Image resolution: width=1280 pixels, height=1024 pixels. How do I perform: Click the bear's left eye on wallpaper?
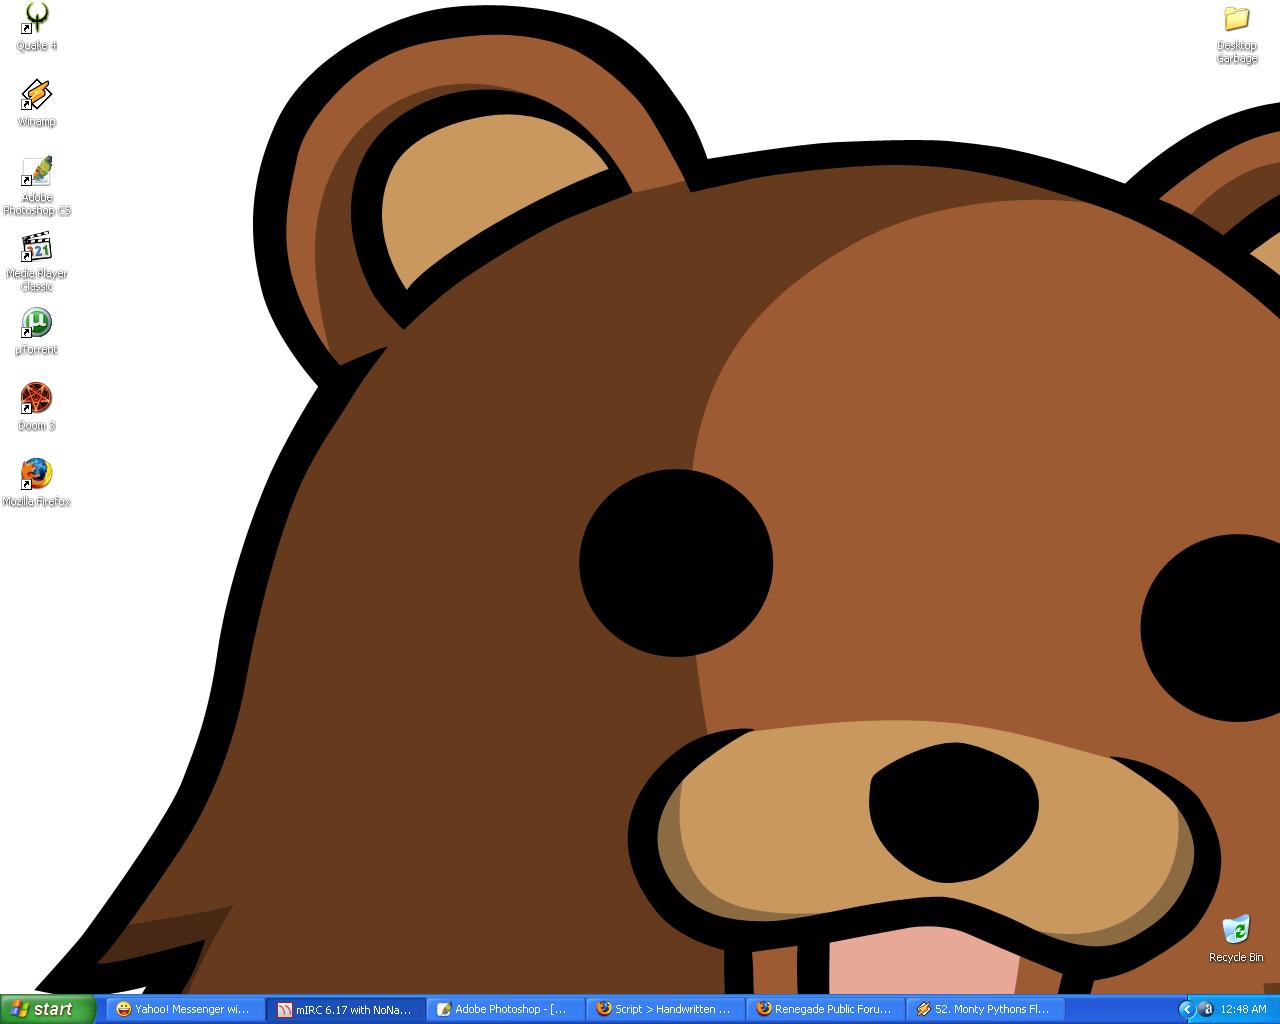(x=676, y=563)
